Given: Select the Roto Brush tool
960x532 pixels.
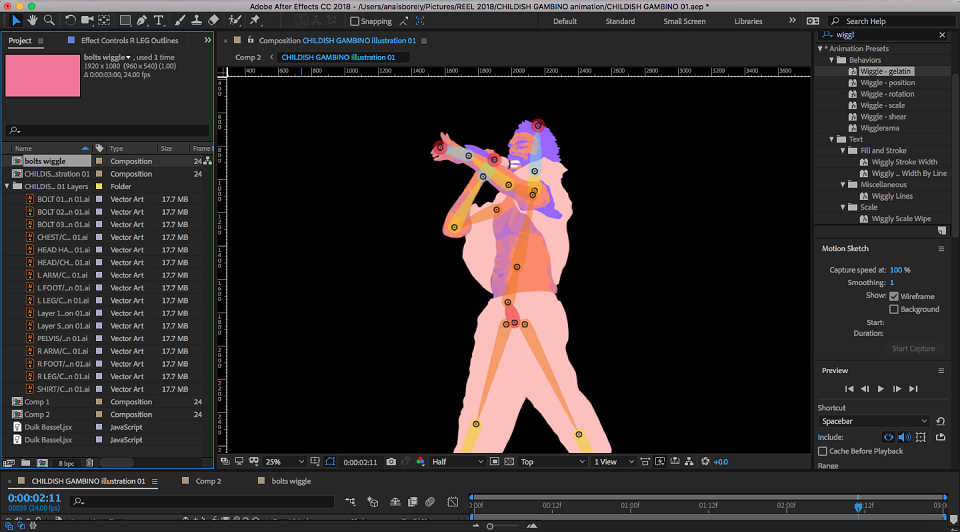Looking at the screenshot, I should [x=234, y=21].
